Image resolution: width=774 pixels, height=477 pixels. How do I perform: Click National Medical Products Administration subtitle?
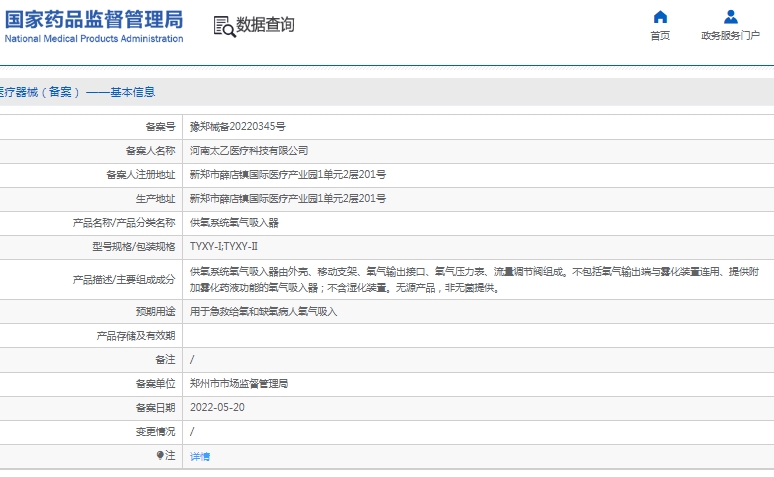(94, 39)
